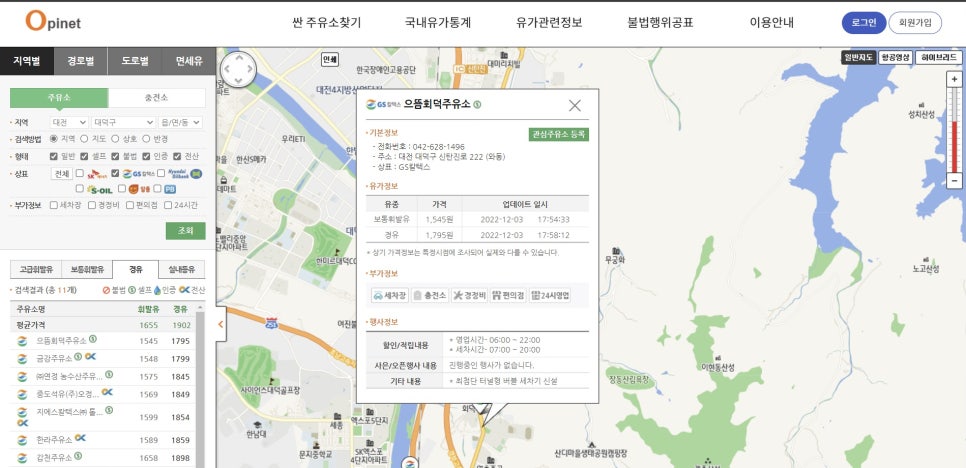Click the self-service icon next to 갑천주유소
Viewport: 966px width, 468px height.
pos(78,457)
